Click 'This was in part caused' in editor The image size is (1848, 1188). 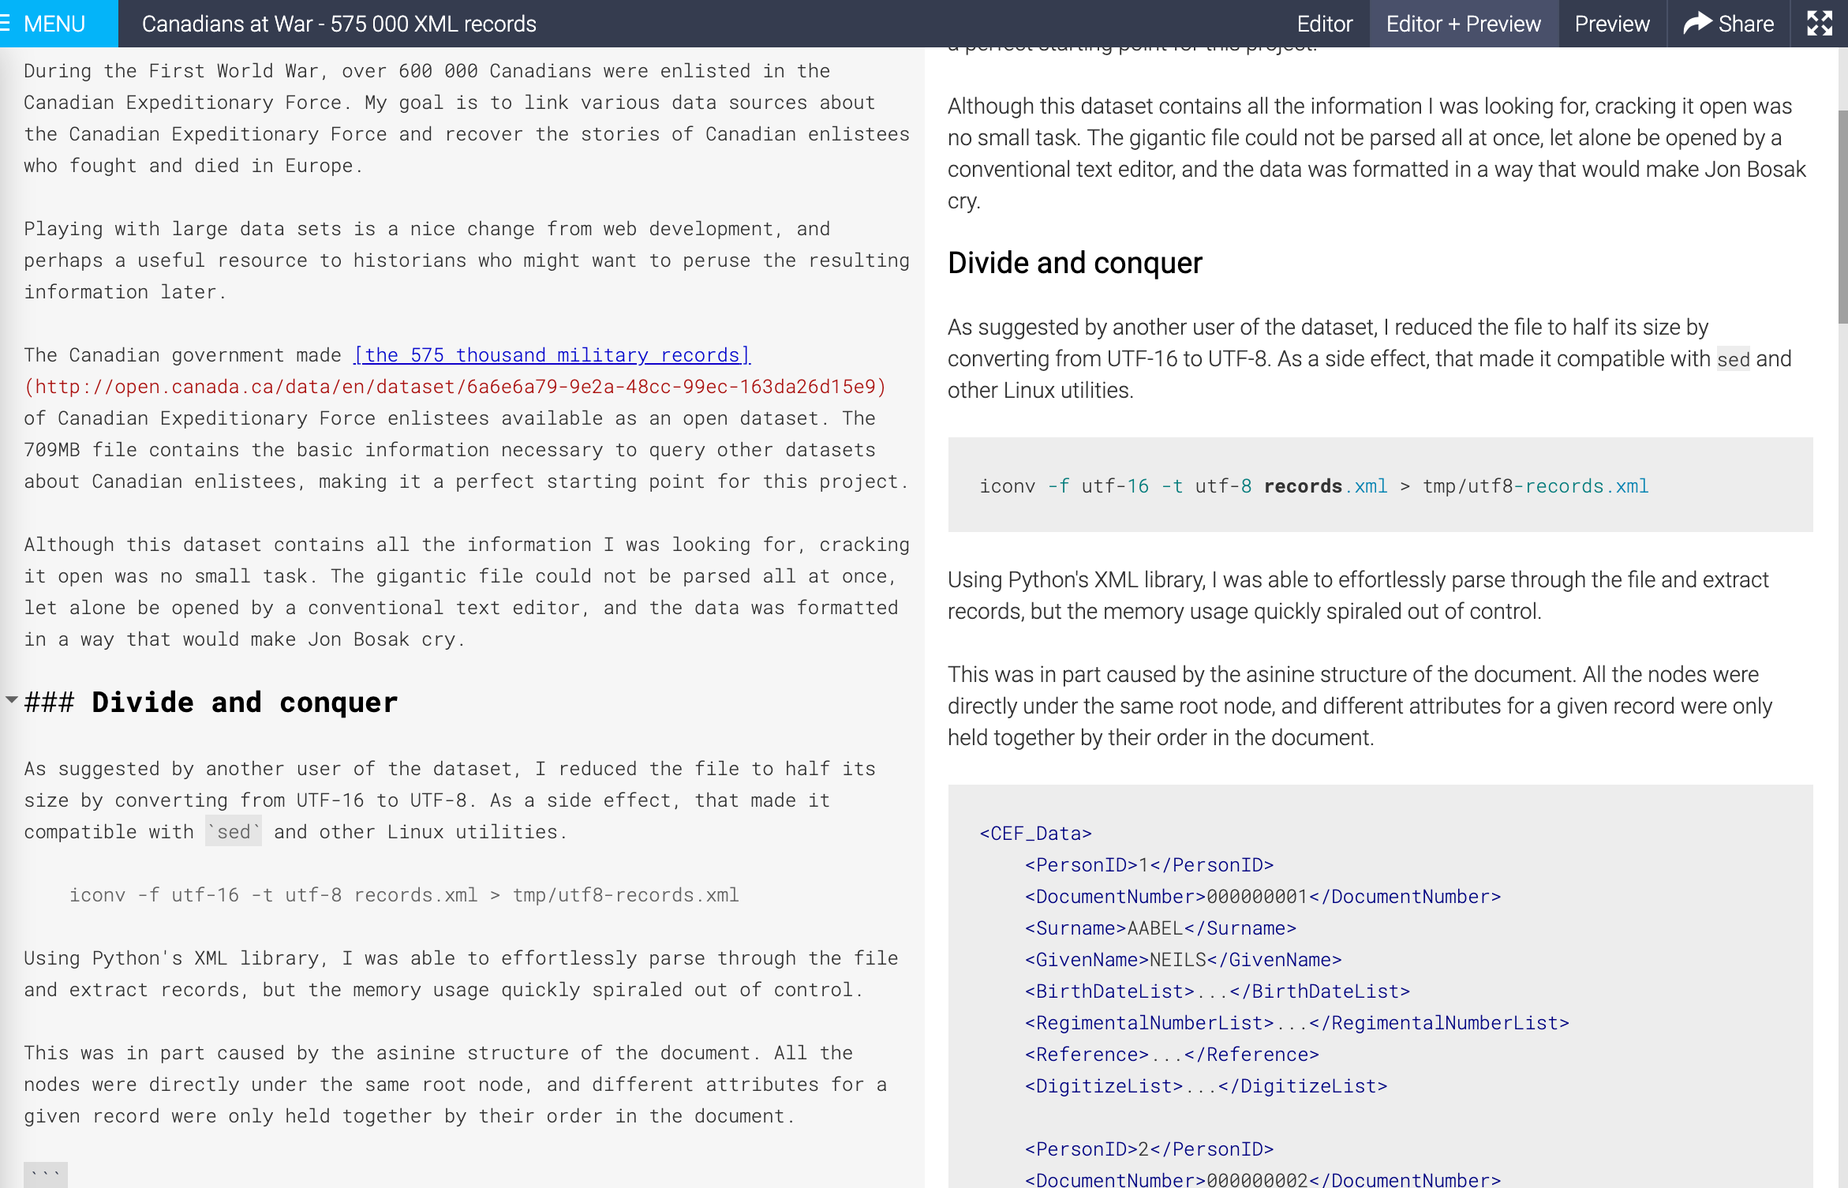455,1084
